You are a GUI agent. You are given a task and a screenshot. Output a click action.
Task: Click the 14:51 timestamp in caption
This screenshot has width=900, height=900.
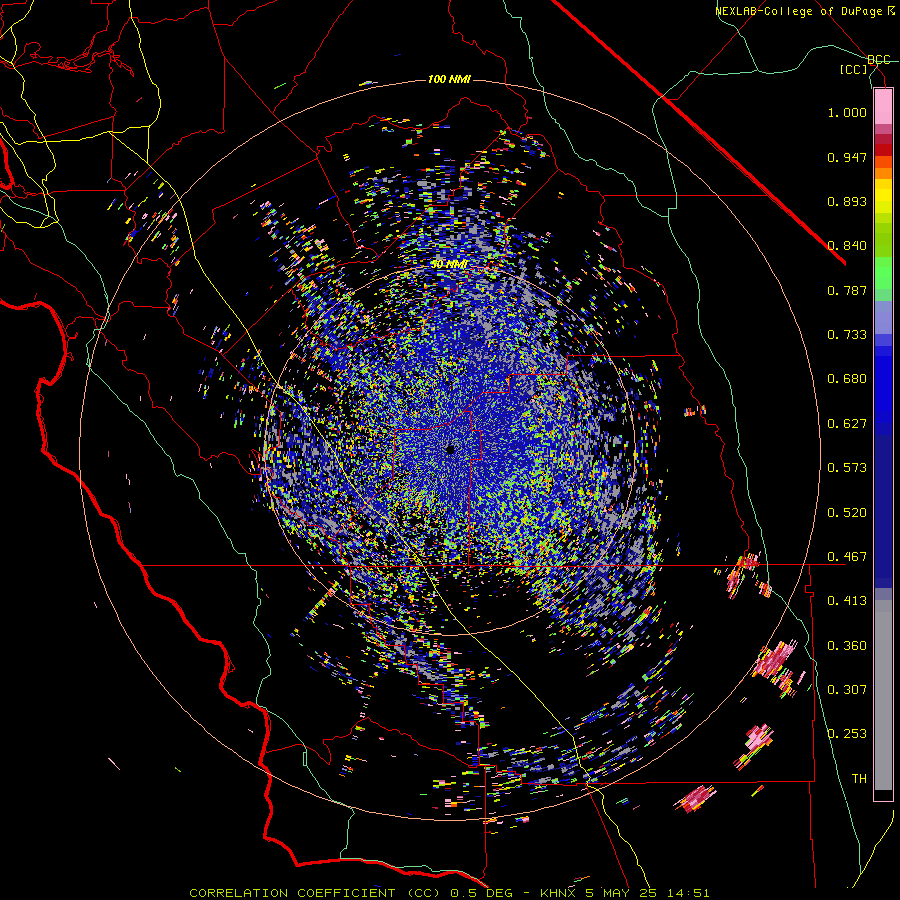pyautogui.click(x=689, y=893)
